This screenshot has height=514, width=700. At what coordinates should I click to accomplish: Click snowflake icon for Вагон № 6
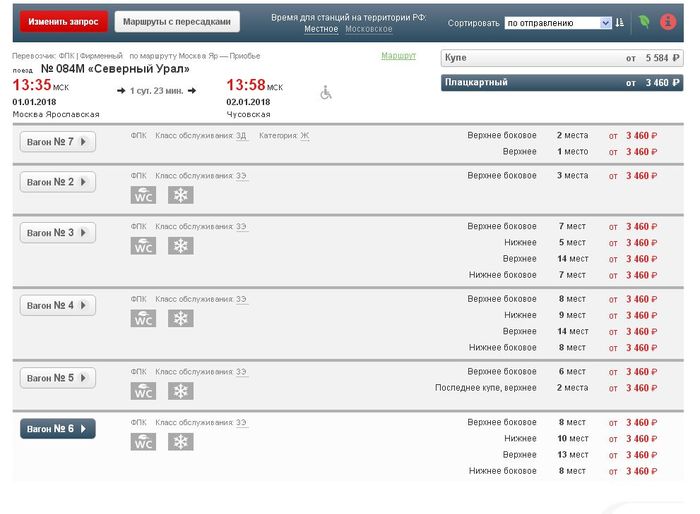180,442
